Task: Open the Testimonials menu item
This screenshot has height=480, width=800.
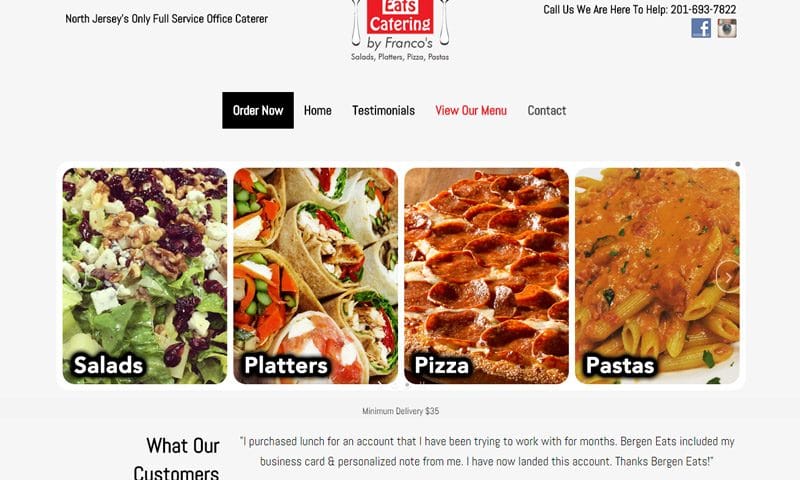Action: [x=383, y=110]
